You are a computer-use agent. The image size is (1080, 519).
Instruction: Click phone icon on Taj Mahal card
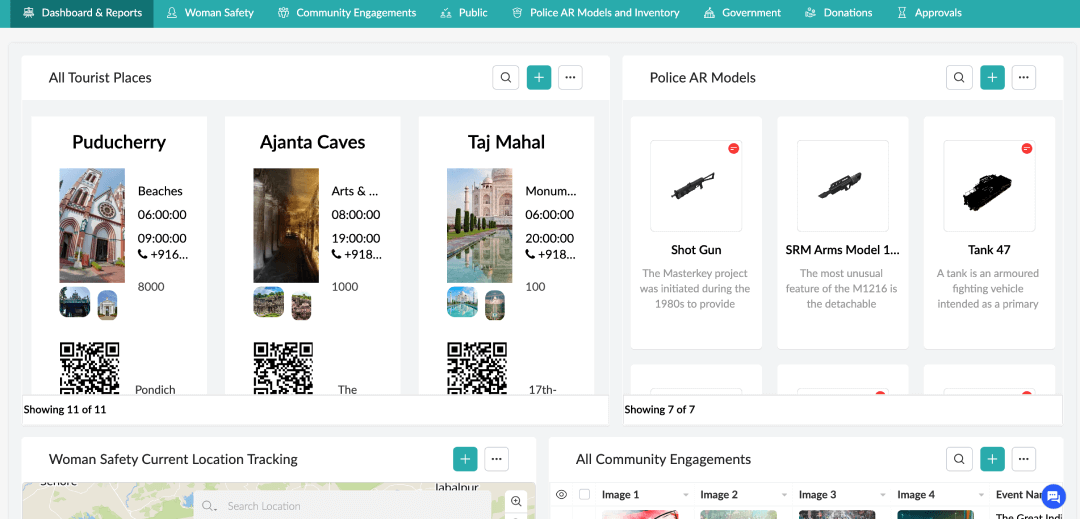click(530, 254)
